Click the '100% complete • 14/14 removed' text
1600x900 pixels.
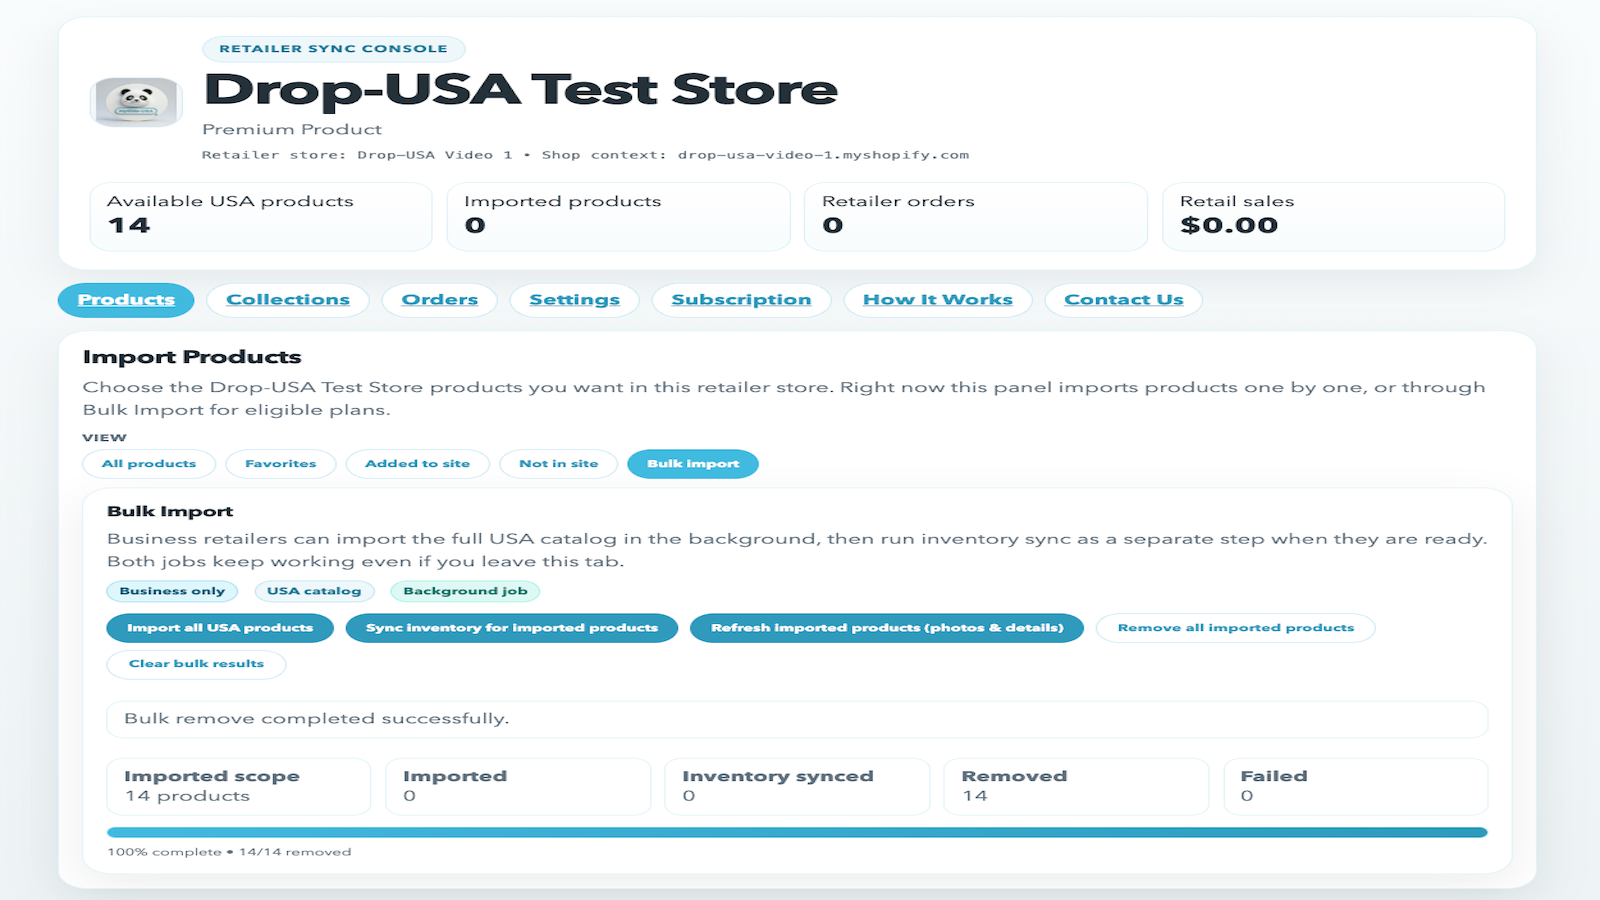(x=230, y=852)
